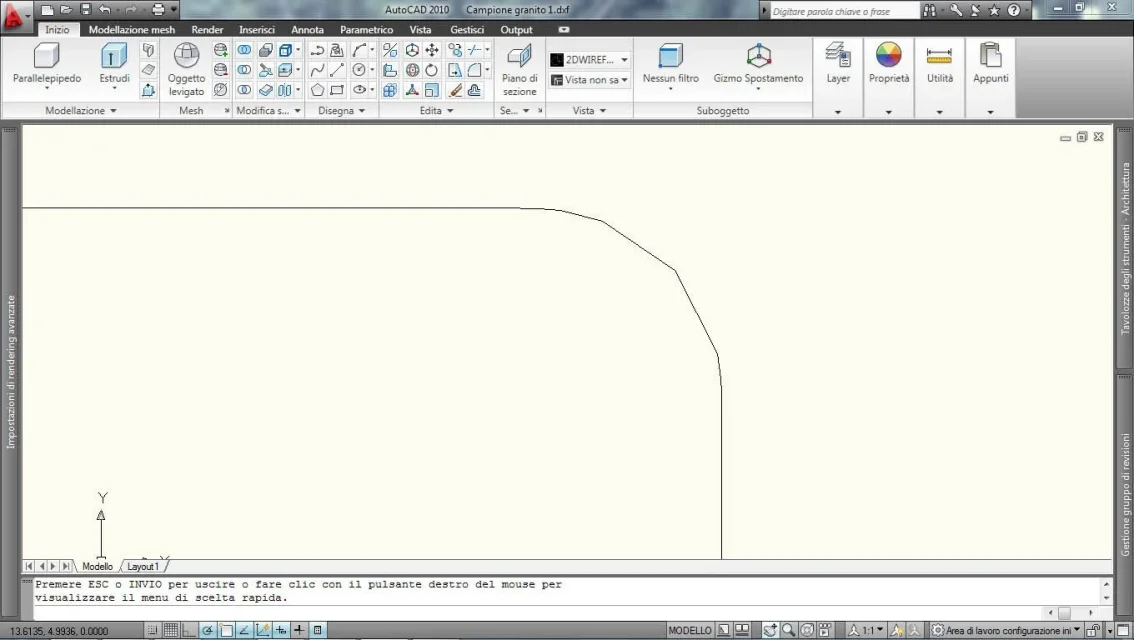This screenshot has height=640, width=1134.
Task: Open the Proprietà color wheel panel
Action: point(889,64)
